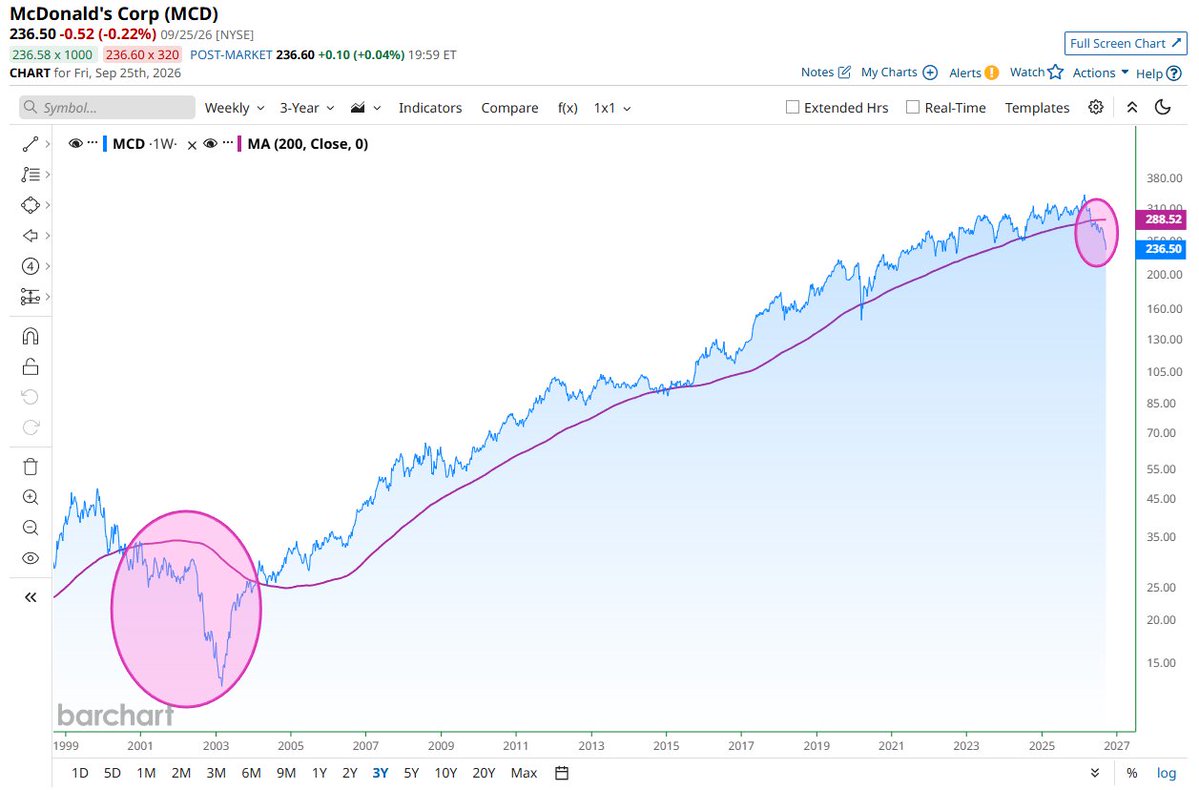Toggle all drawings visibility in left toolbar
This screenshot has height=790, width=1199.
(30, 558)
